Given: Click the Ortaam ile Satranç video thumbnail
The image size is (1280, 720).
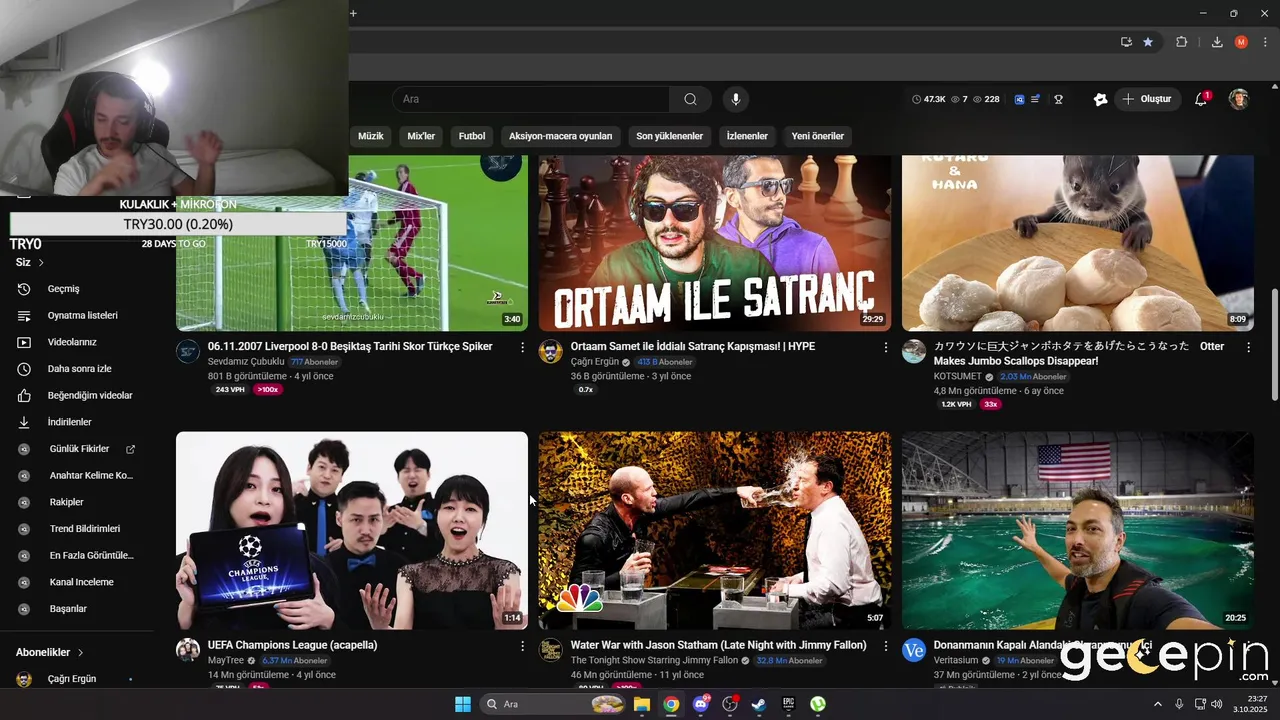Looking at the screenshot, I should (x=714, y=243).
